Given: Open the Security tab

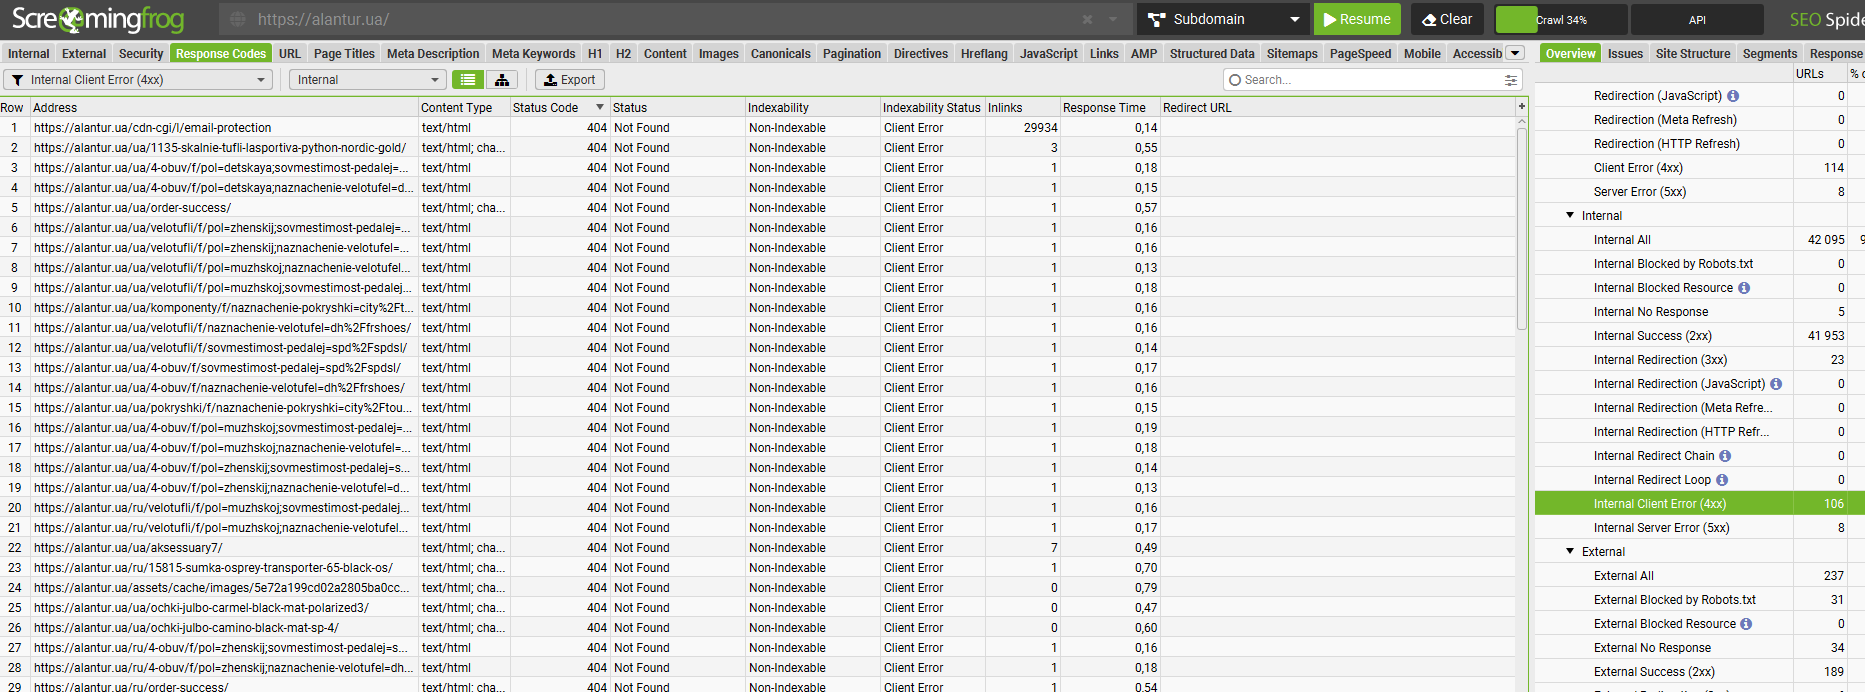Looking at the screenshot, I should [x=141, y=54].
